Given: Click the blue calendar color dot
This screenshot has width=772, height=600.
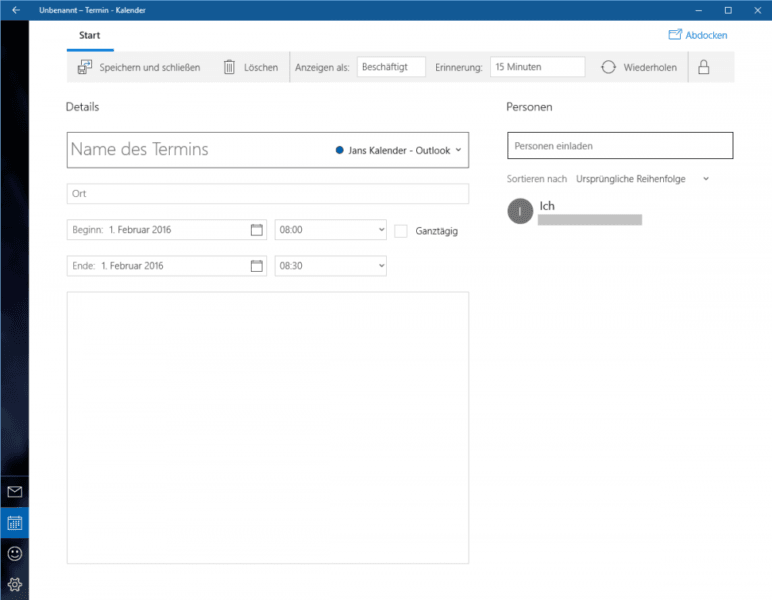Looking at the screenshot, I should [x=339, y=150].
